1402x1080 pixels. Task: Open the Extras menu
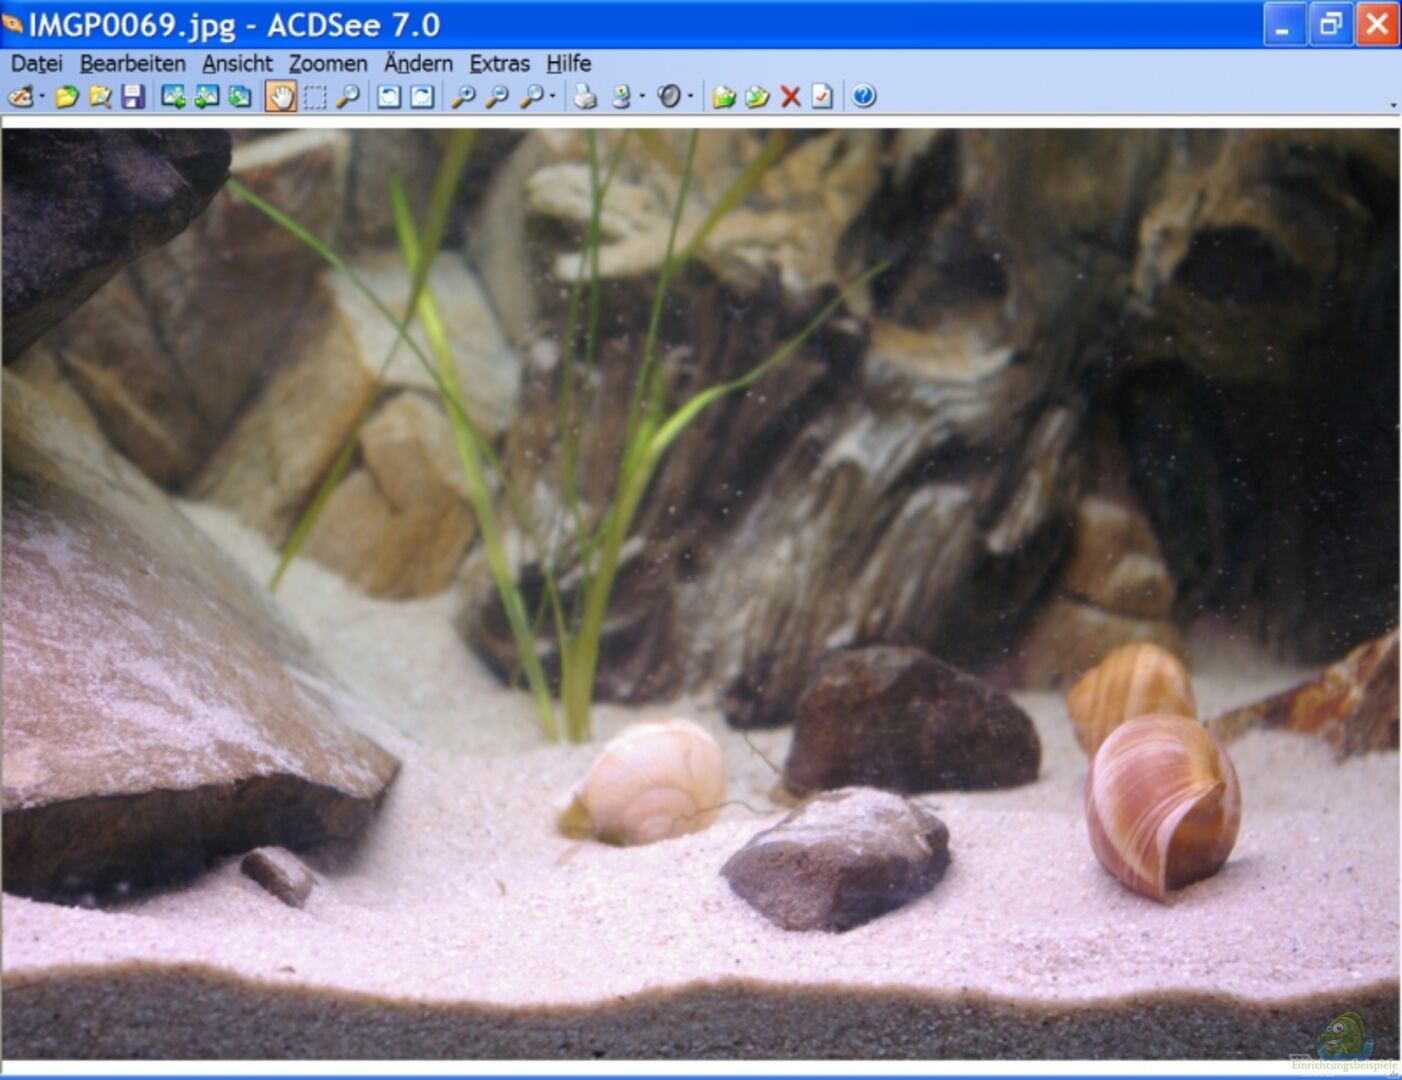499,64
